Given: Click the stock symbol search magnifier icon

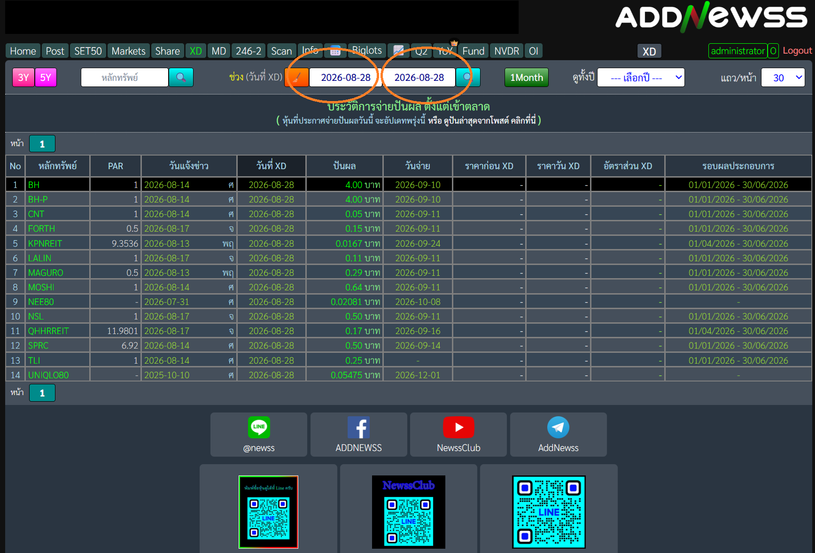Looking at the screenshot, I should pyautogui.click(x=181, y=77).
